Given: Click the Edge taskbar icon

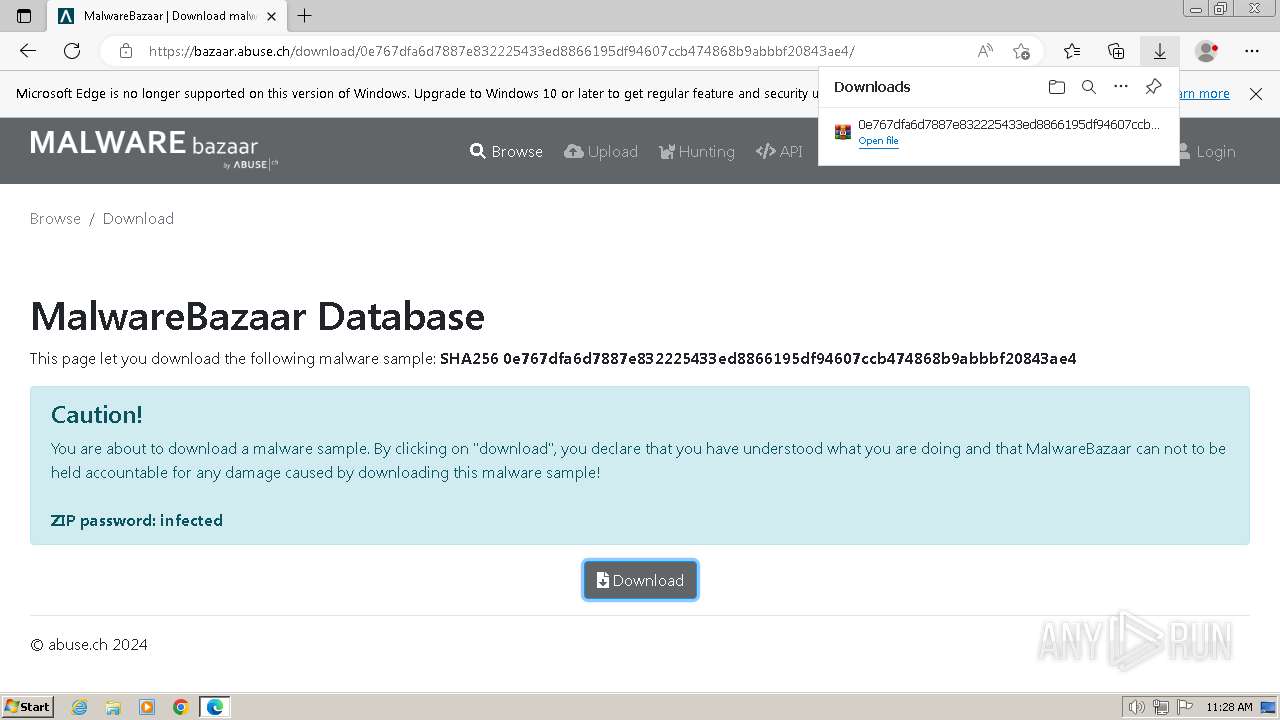Looking at the screenshot, I should tap(215, 707).
